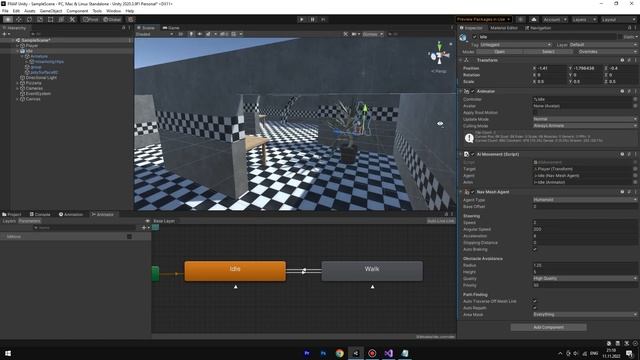Toggle scene audio icon
This screenshot has width=640, height=360.
coord(200,34)
